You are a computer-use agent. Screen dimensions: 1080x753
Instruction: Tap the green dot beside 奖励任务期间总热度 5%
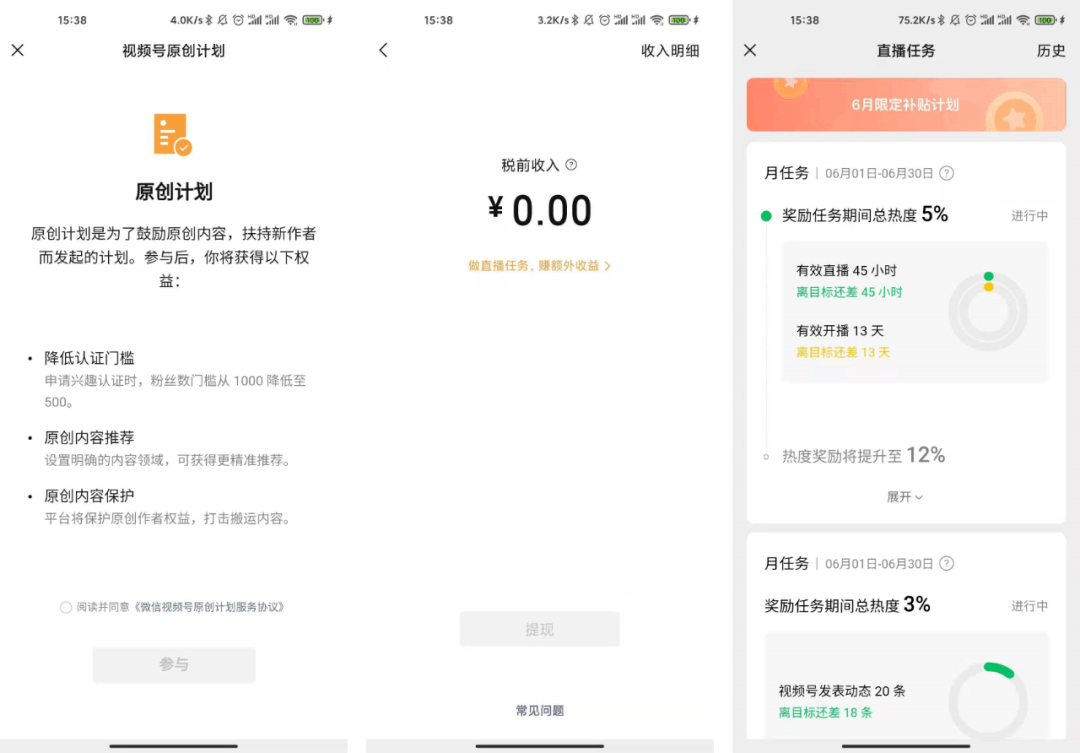tap(766, 216)
